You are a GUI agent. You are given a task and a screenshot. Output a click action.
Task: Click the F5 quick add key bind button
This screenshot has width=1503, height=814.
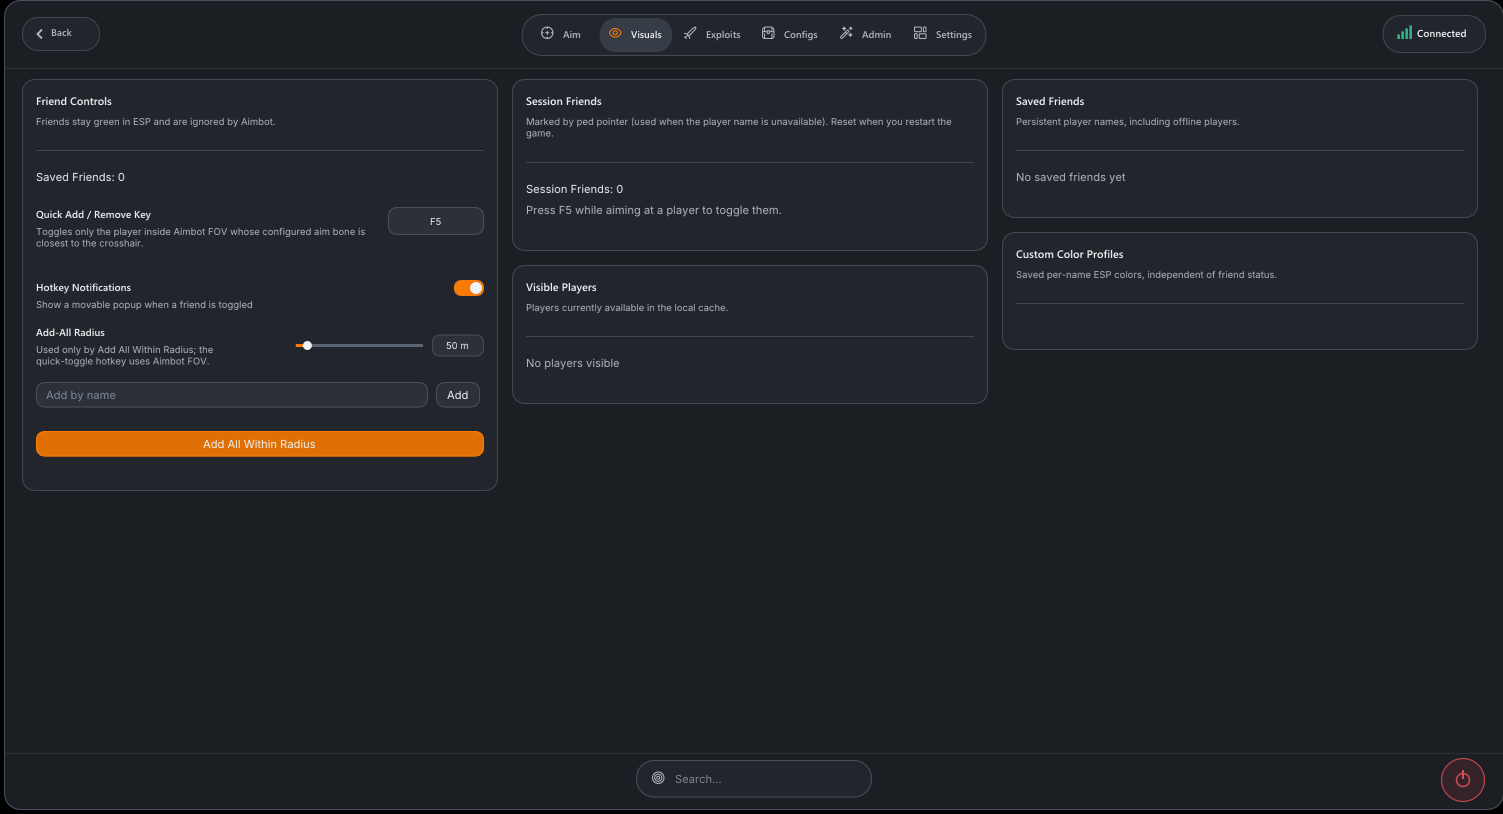436,221
